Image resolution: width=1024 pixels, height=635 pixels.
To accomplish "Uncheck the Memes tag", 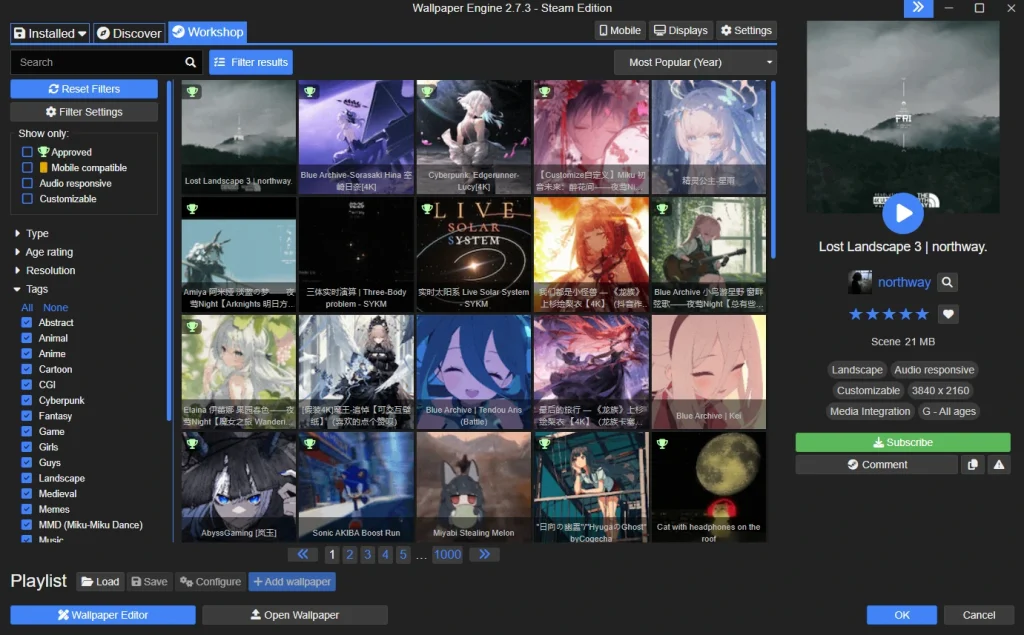I will 26,509.
